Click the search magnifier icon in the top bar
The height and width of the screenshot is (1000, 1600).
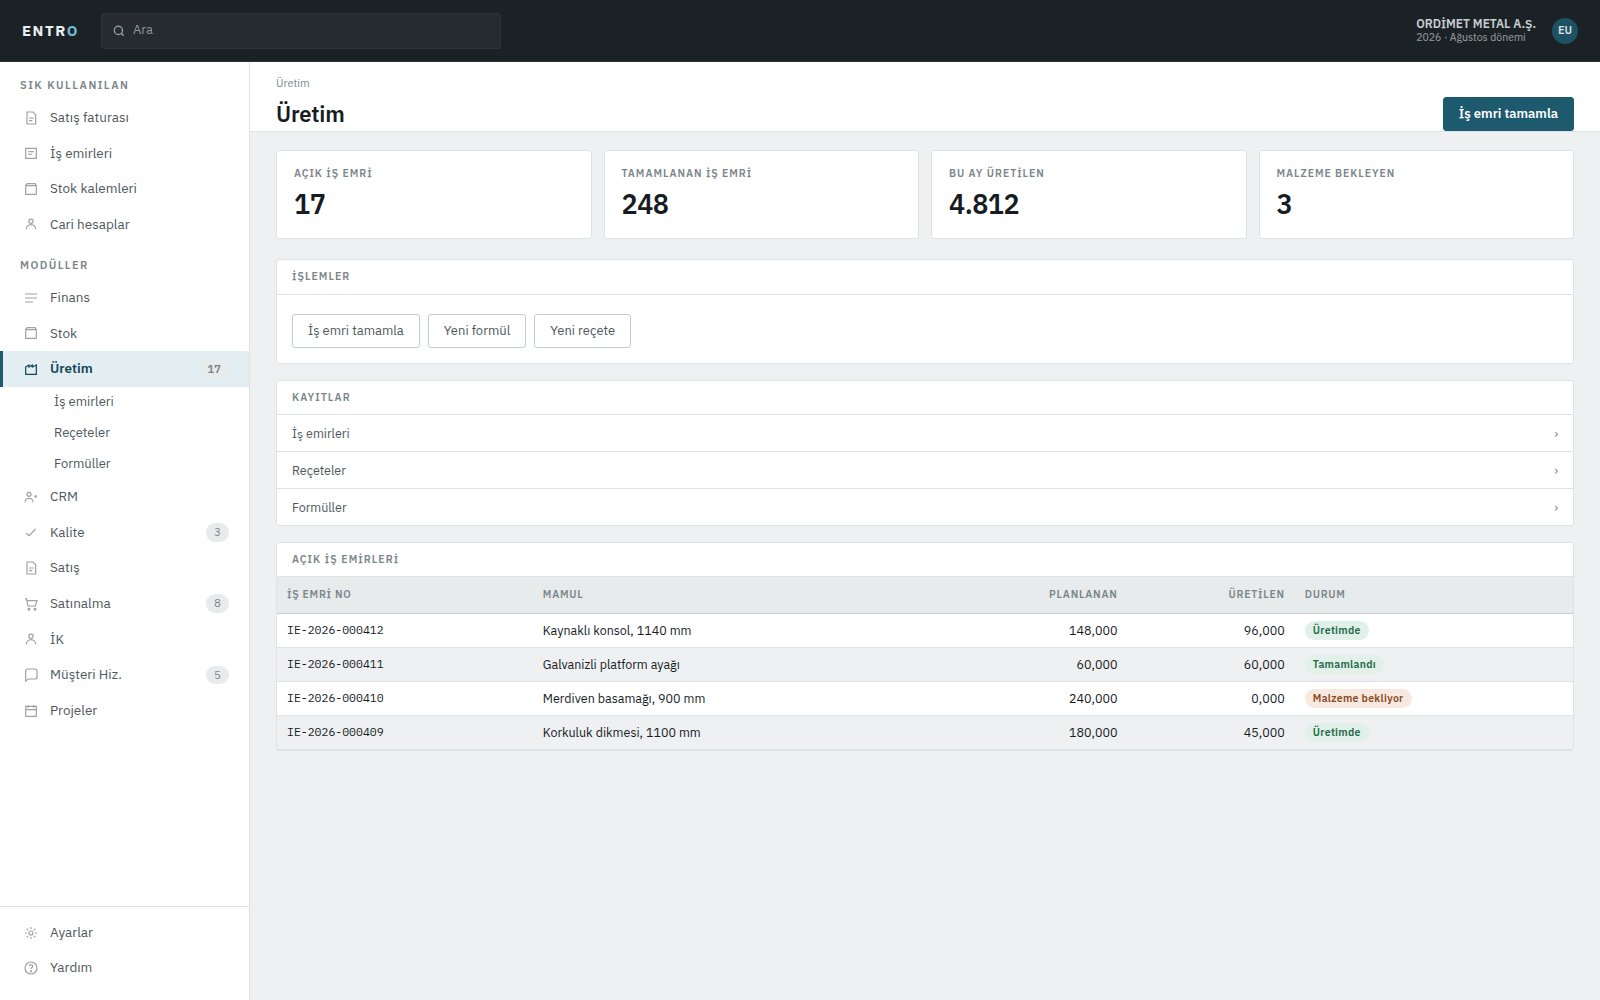[119, 31]
